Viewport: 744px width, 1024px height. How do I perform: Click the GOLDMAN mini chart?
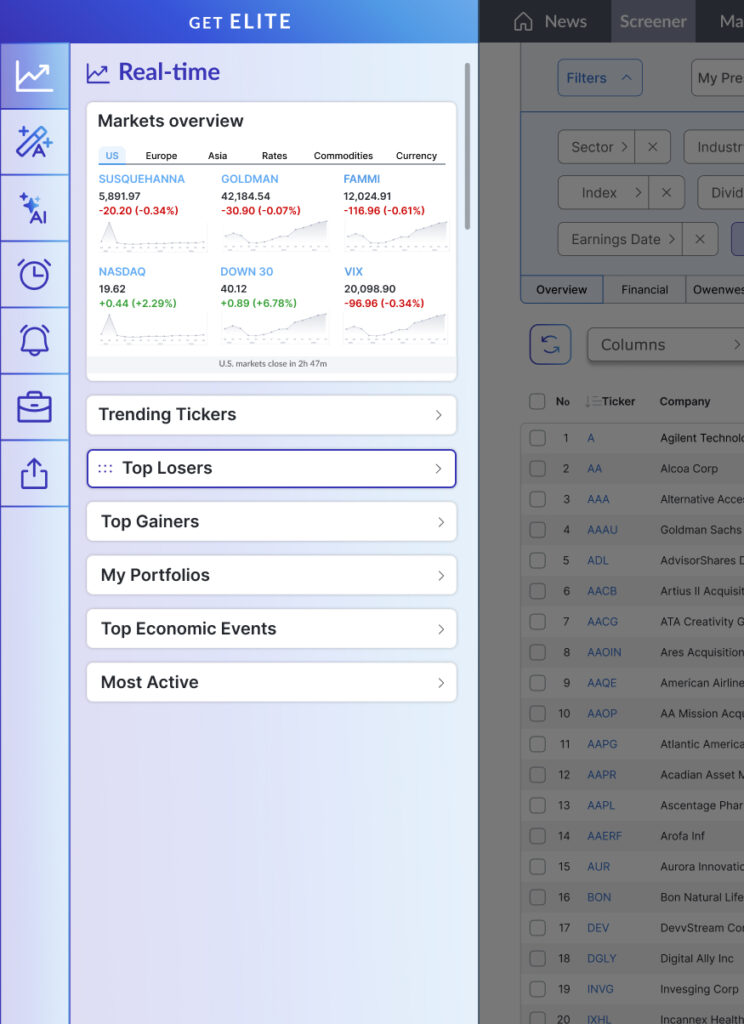[275, 236]
